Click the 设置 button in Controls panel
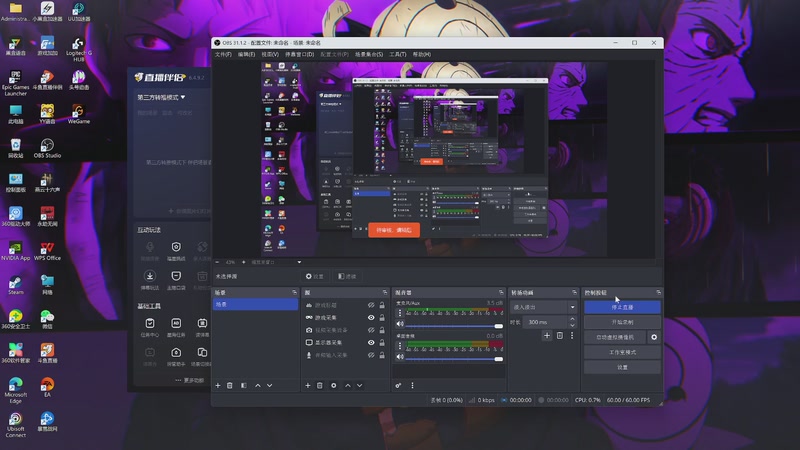 622,367
